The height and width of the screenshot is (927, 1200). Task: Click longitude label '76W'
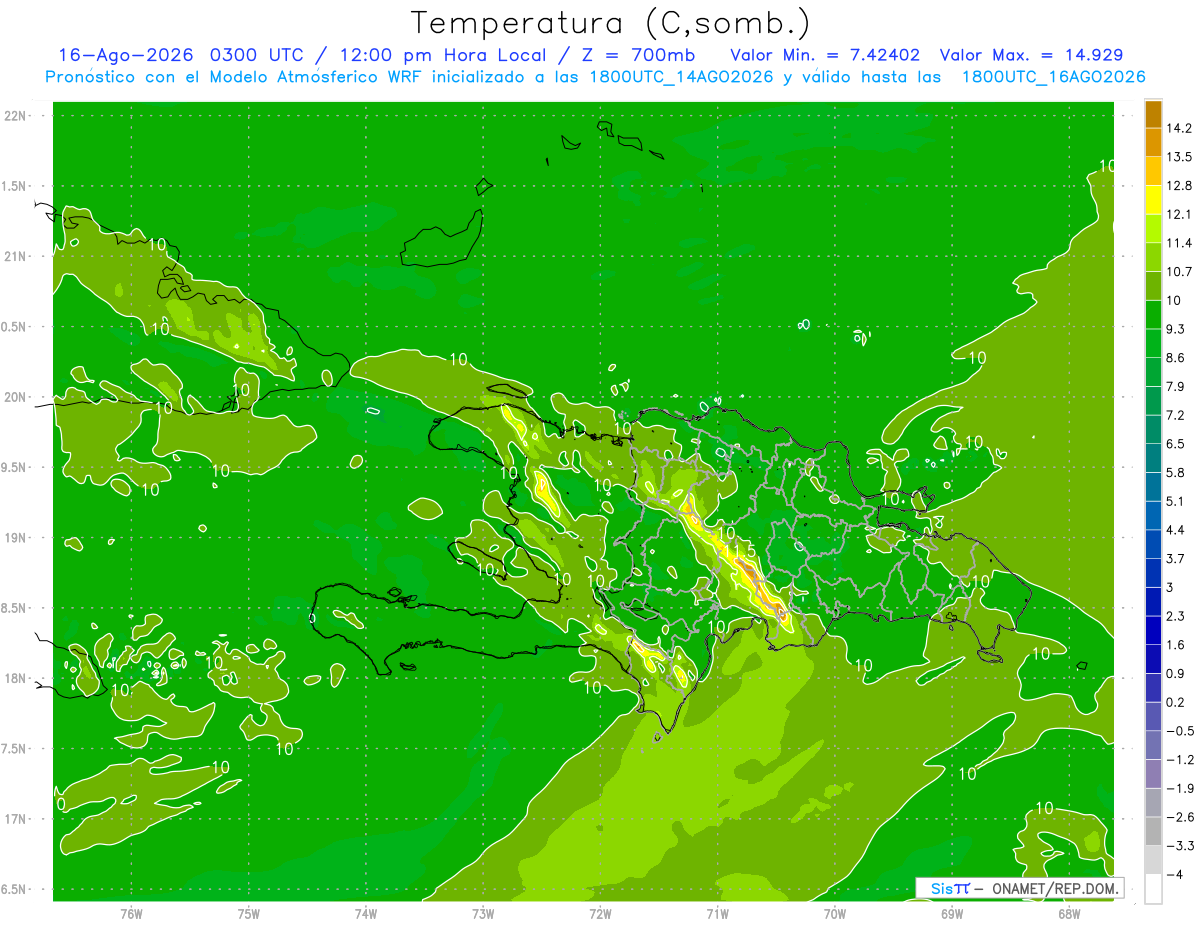(131, 913)
